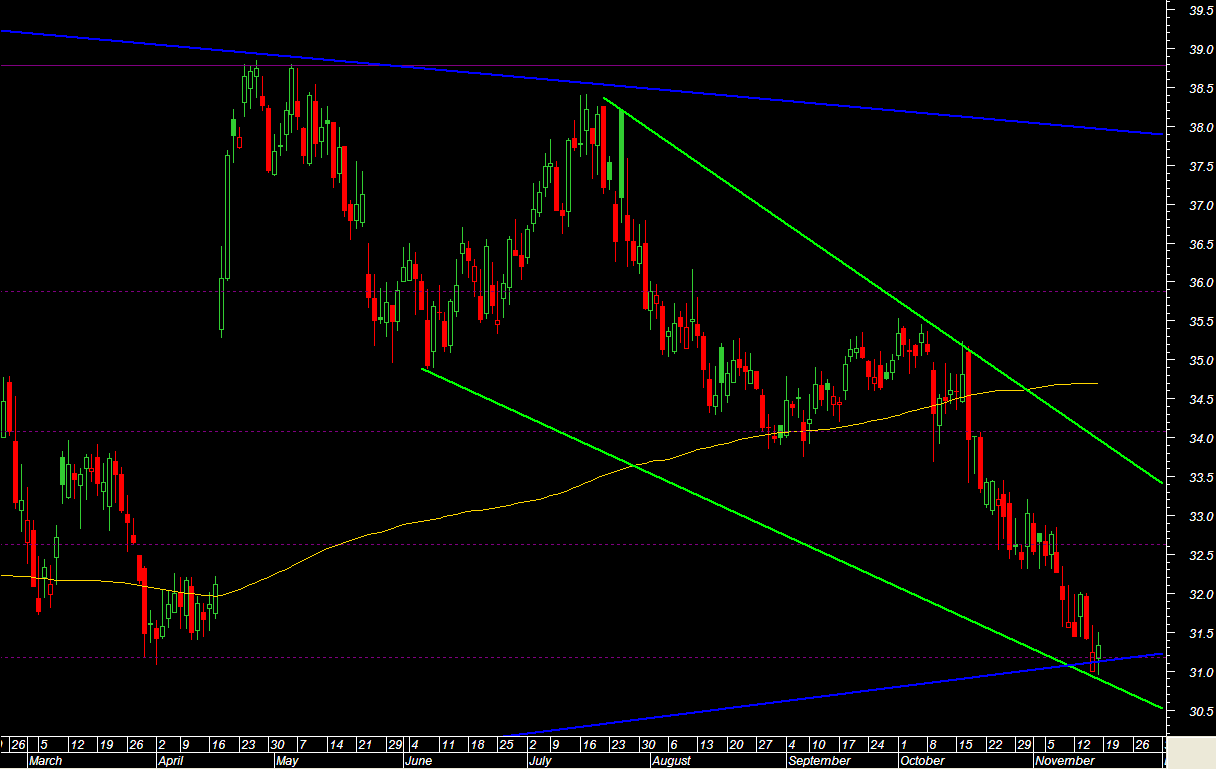Select the lower green channel line
This screenshot has height=769, width=1216.
tap(793, 539)
